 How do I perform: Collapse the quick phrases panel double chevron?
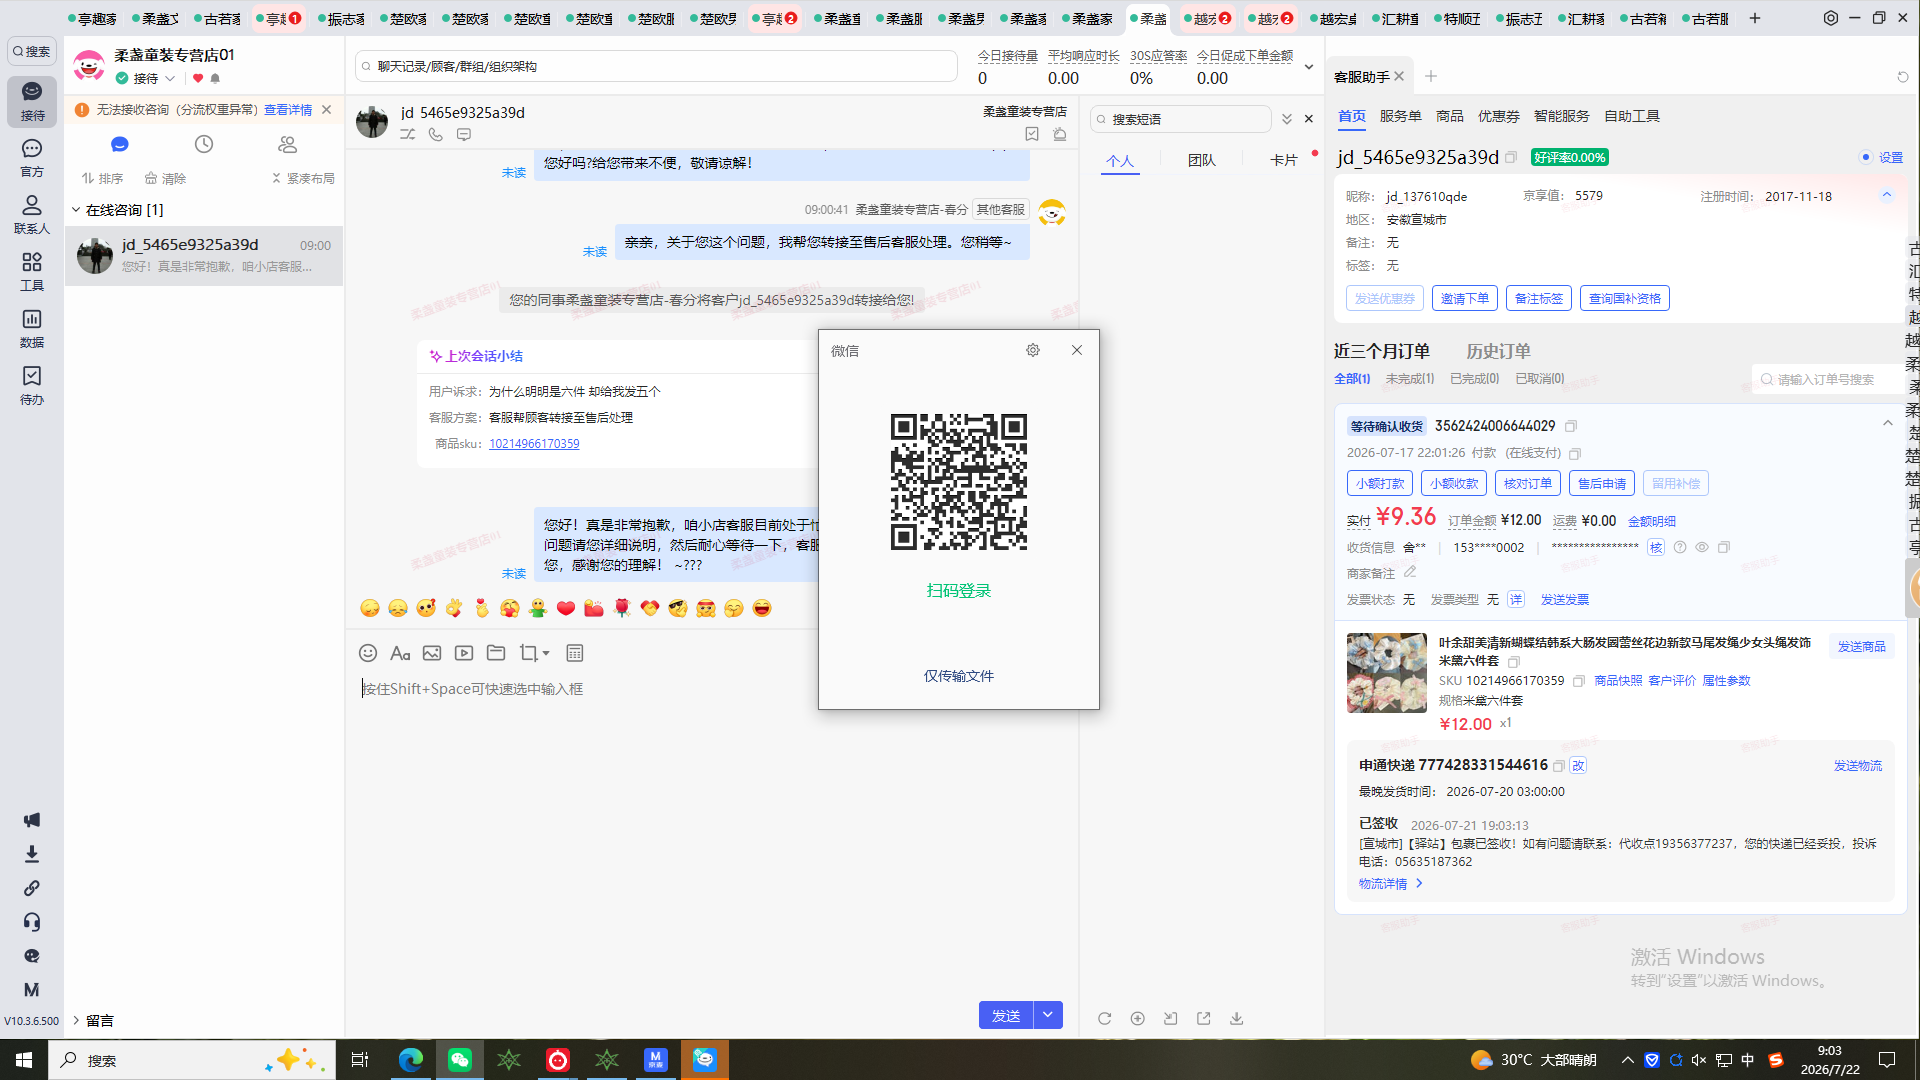click(x=1287, y=119)
